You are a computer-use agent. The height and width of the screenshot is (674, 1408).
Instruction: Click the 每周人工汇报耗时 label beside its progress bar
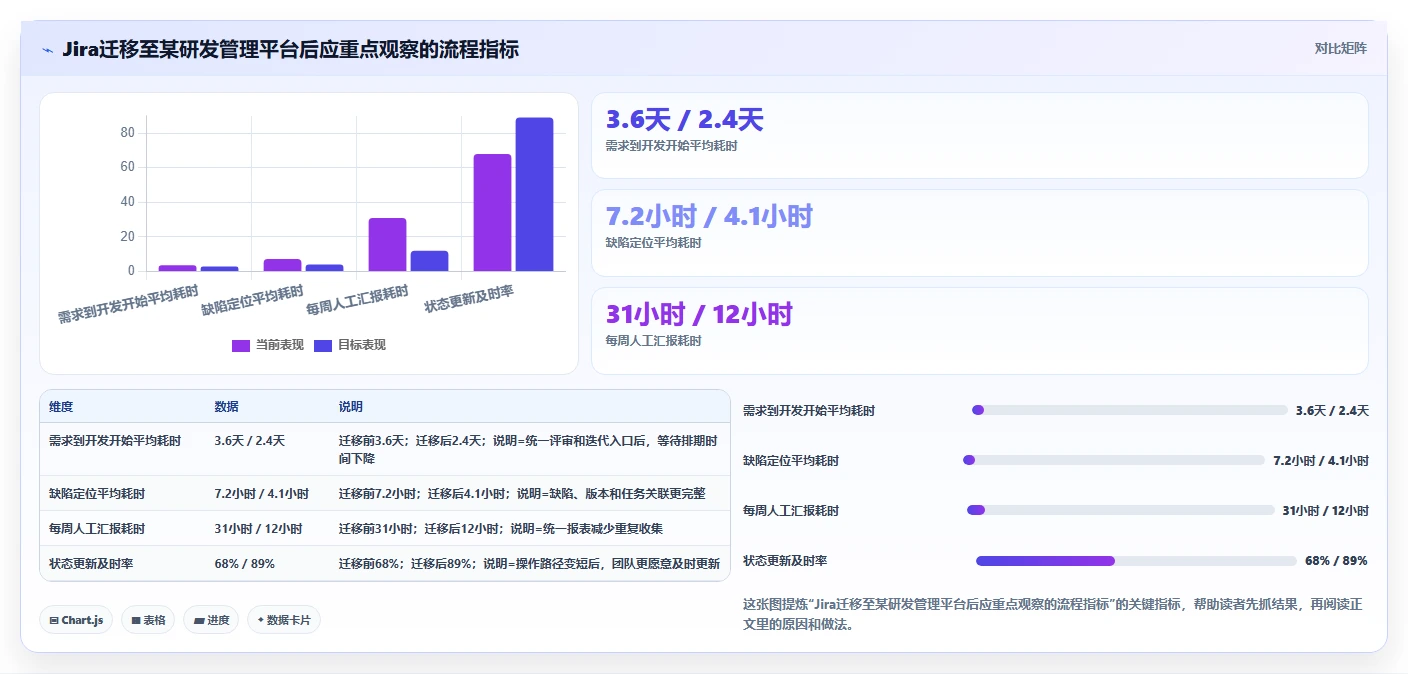[x=791, y=511]
